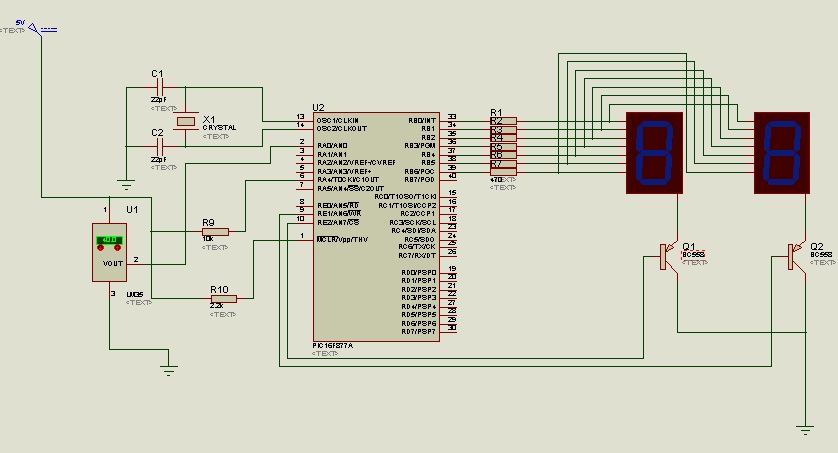The image size is (838, 453).
Task: Click the LM35 part label below U1
Action: tap(135, 294)
